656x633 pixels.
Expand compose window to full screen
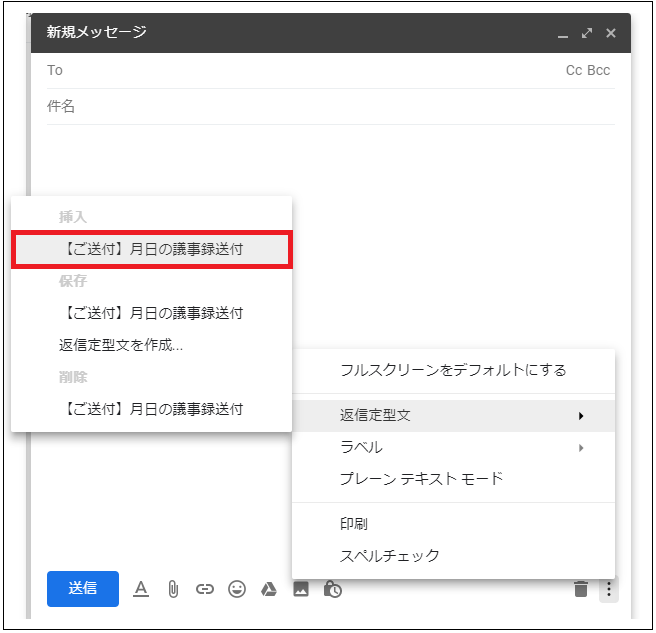[587, 33]
